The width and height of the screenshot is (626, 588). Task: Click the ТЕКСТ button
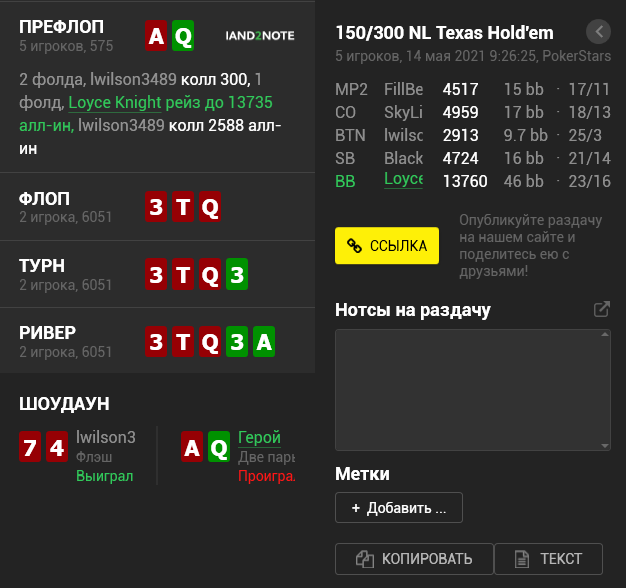click(x=548, y=559)
